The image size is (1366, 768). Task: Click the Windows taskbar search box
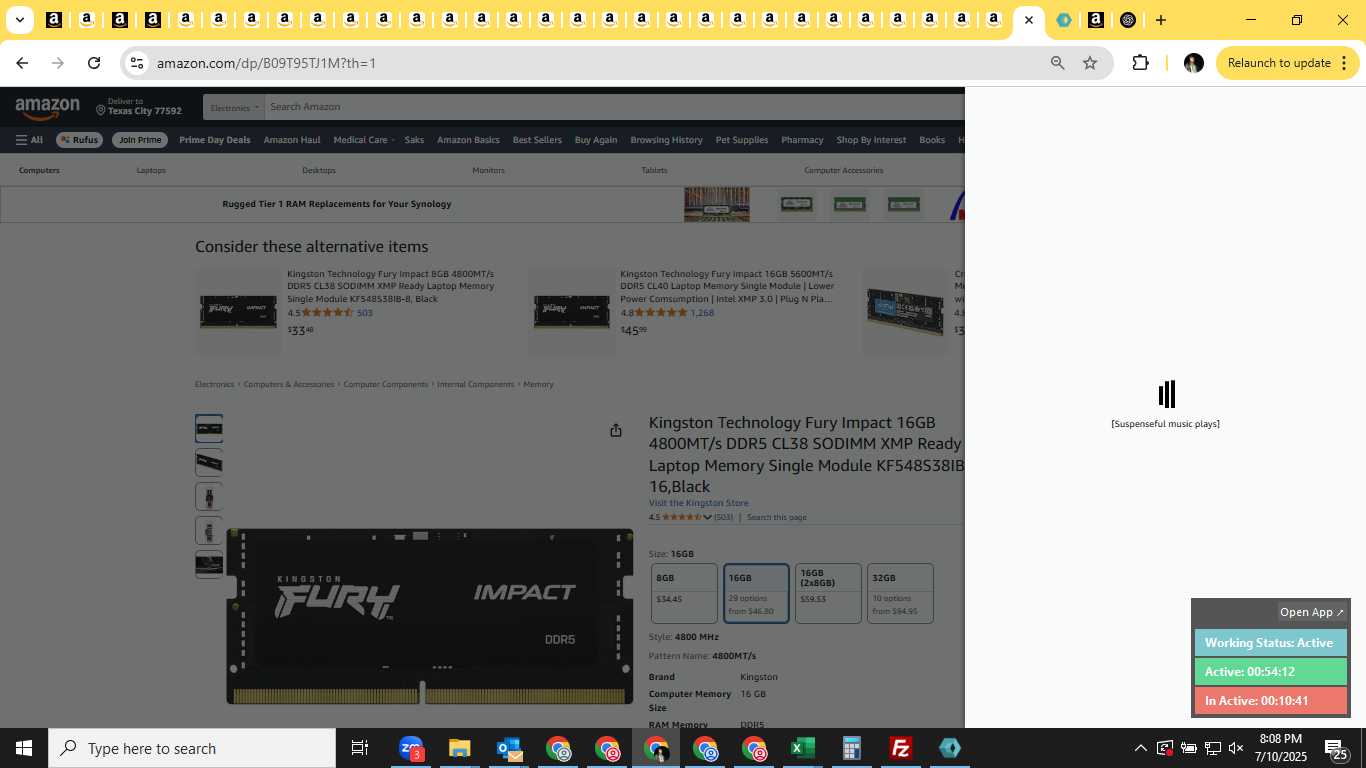click(191, 748)
